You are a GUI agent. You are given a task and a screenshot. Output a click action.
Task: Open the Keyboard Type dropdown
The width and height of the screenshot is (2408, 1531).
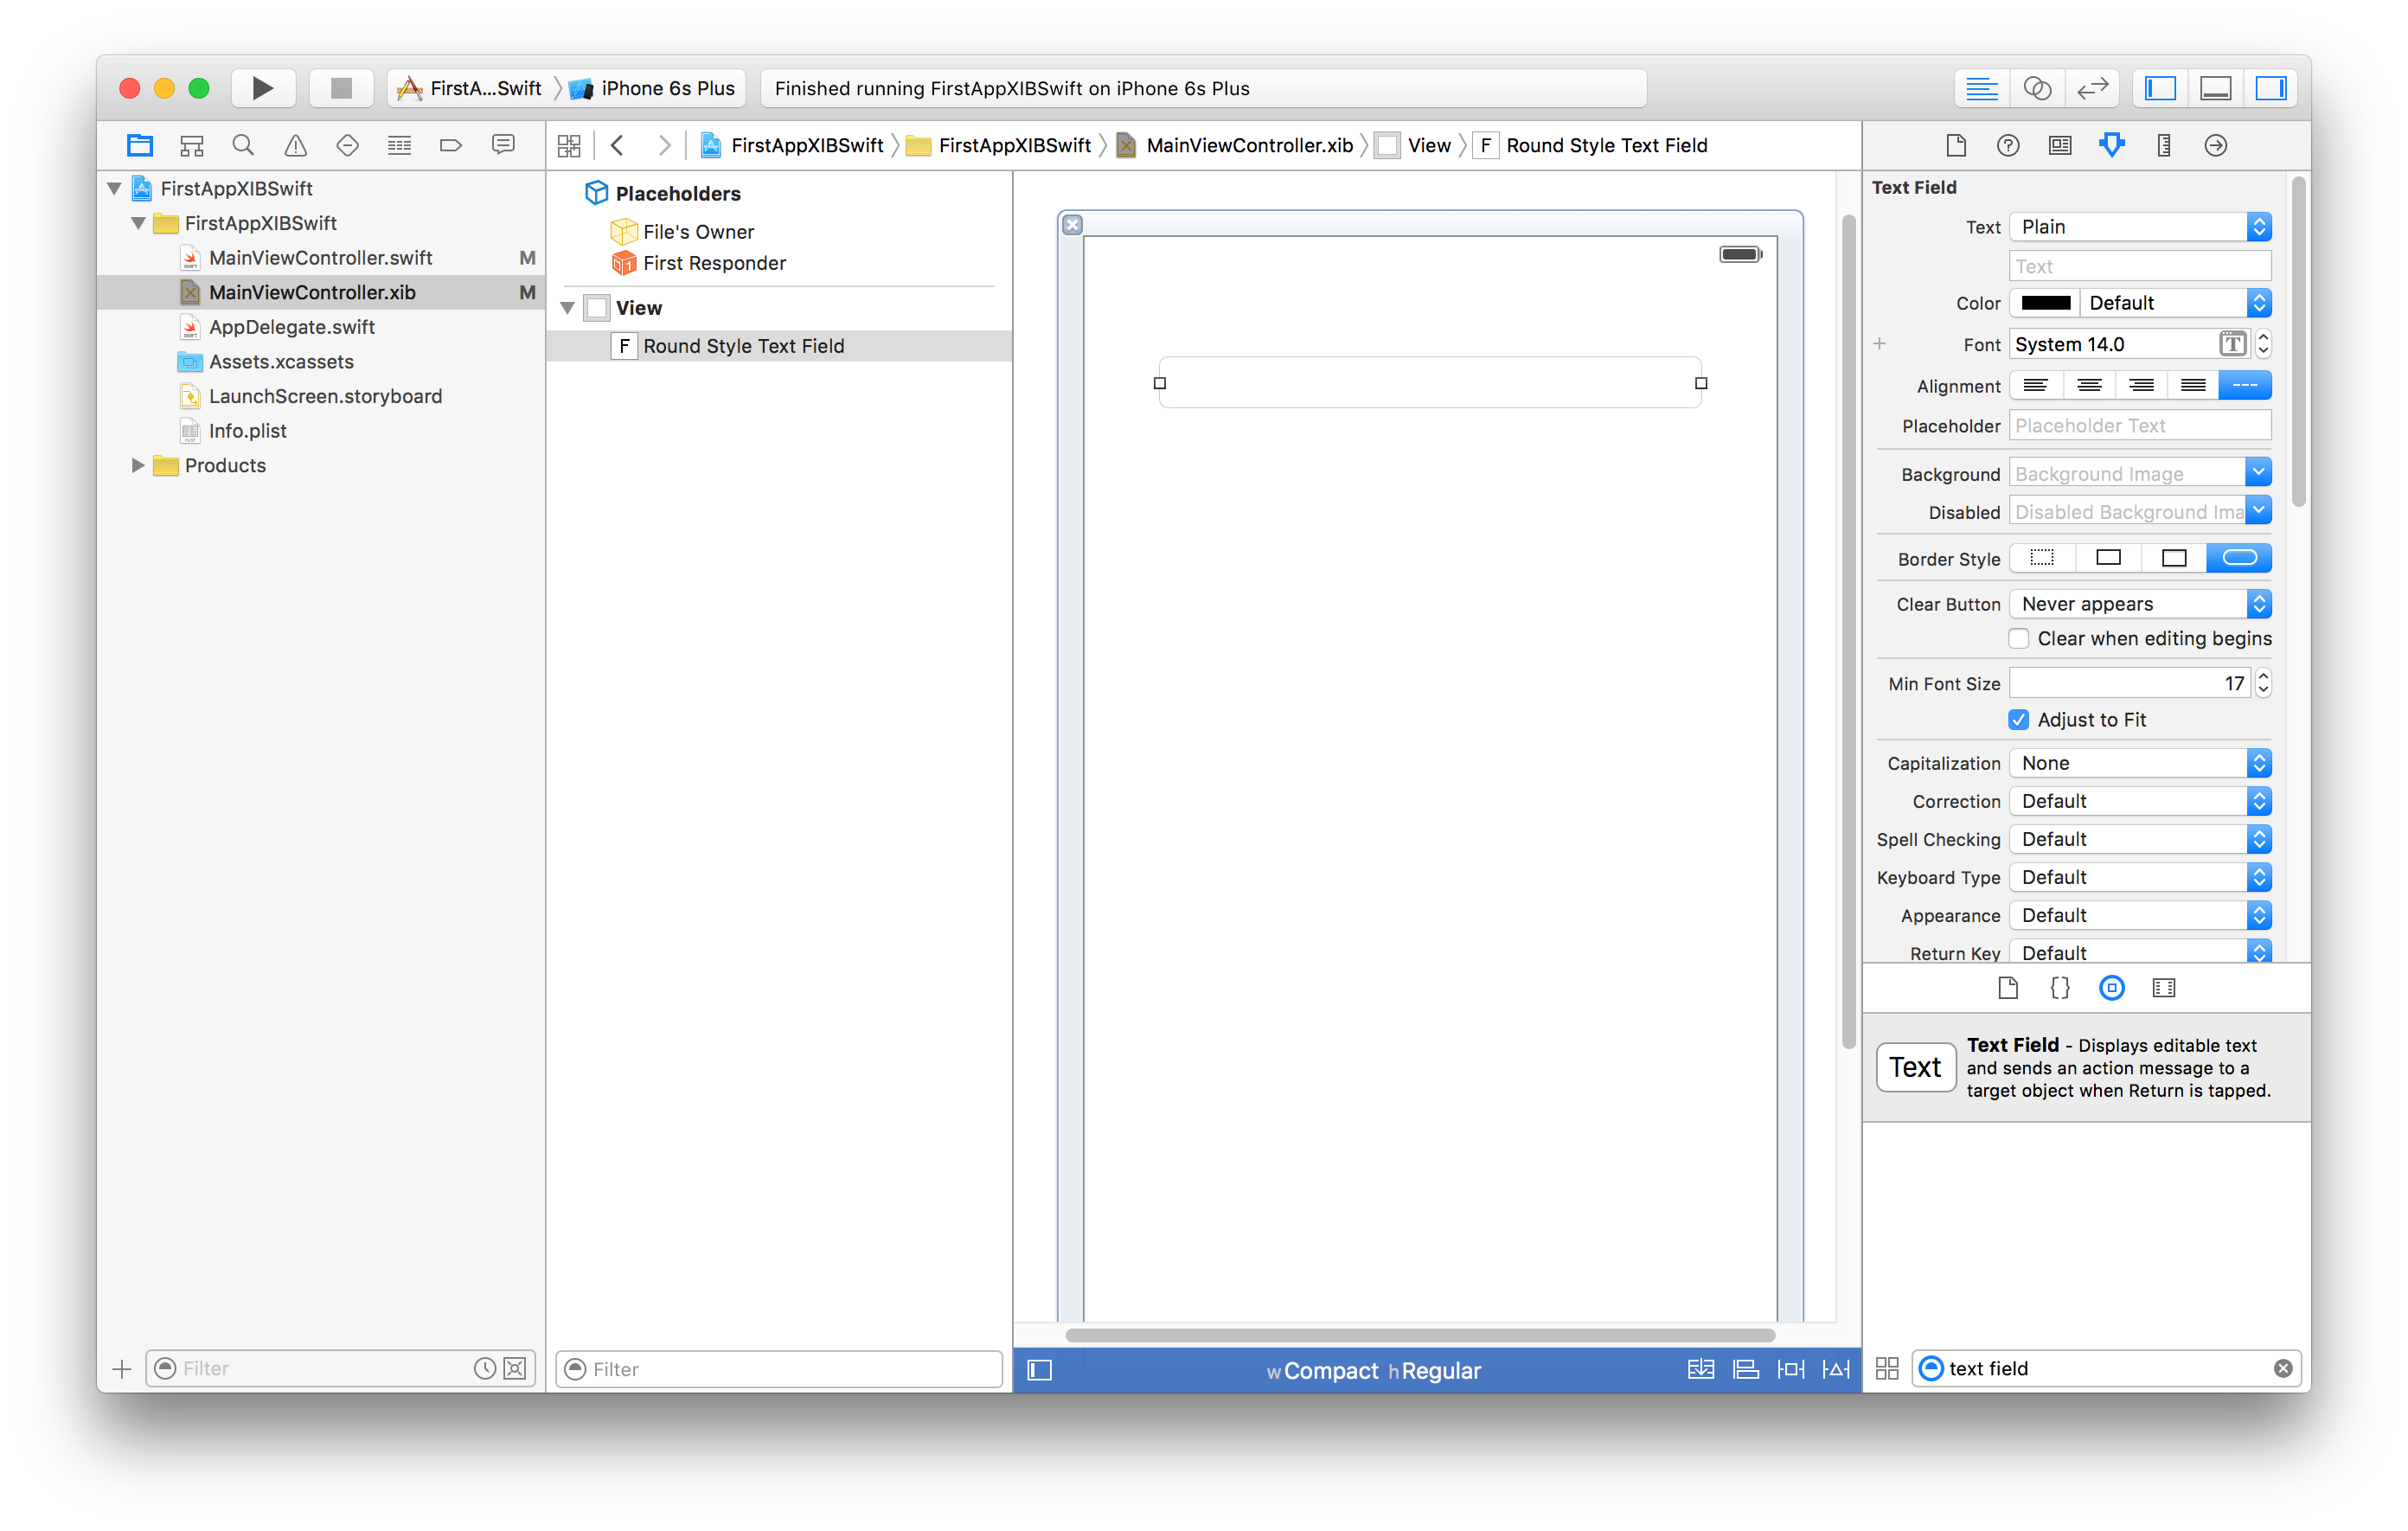[2140, 877]
